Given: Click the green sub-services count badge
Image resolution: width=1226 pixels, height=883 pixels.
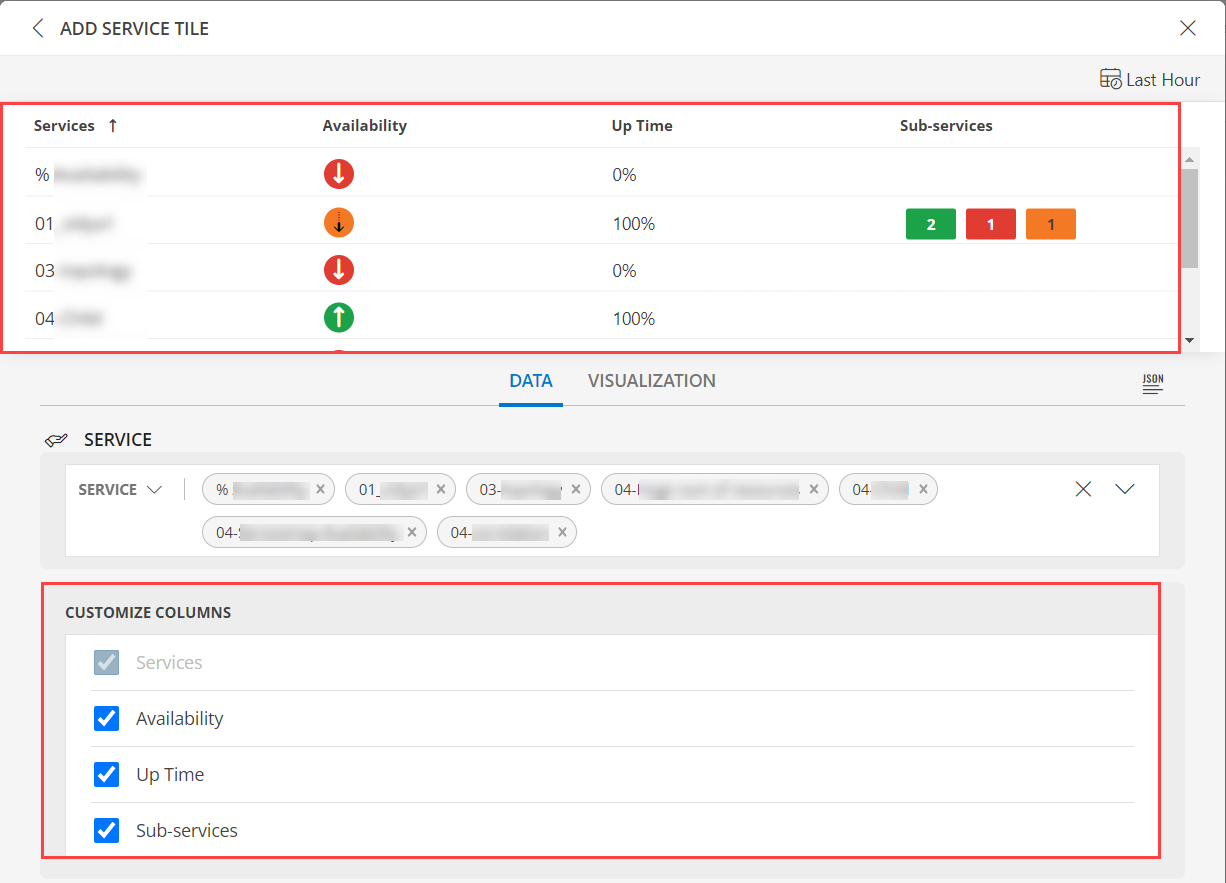Looking at the screenshot, I should point(930,224).
